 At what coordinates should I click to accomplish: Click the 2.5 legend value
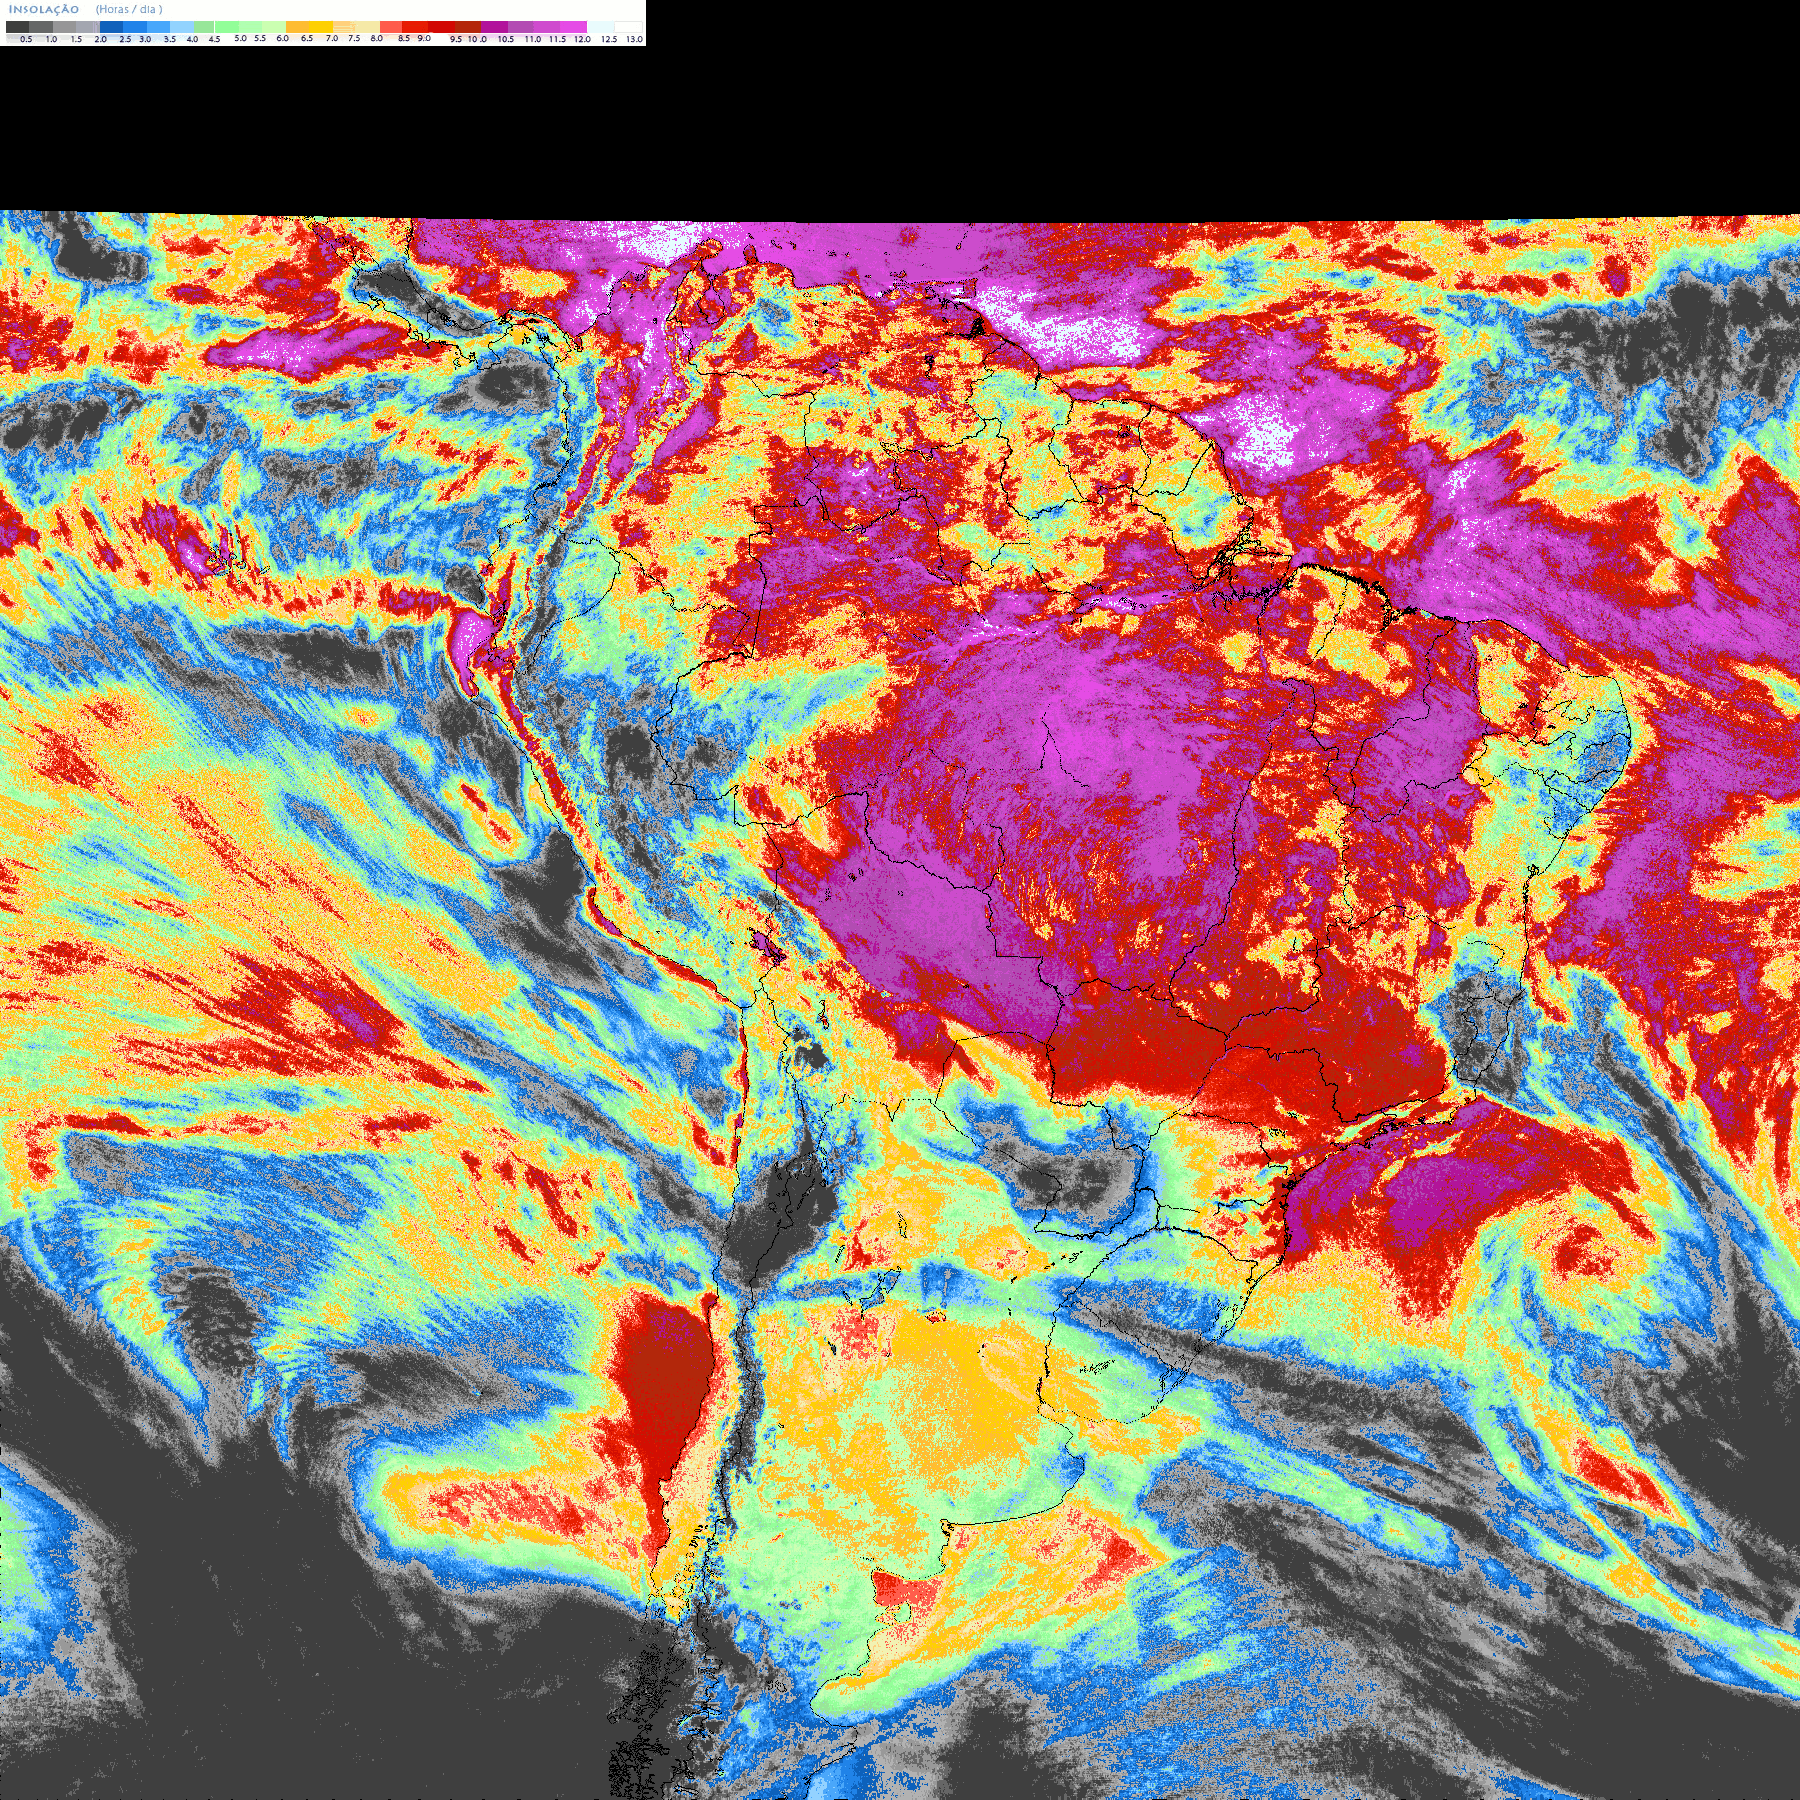[125, 39]
